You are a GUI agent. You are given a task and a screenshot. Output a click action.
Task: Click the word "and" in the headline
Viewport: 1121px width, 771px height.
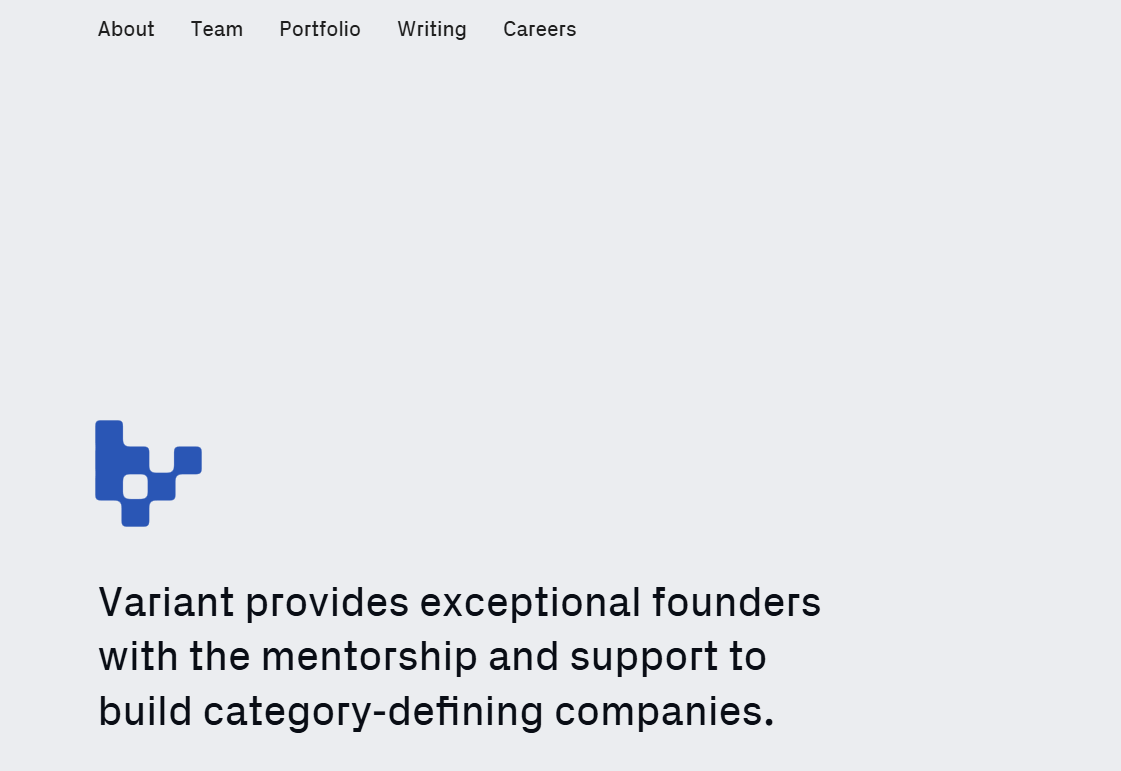click(523, 657)
